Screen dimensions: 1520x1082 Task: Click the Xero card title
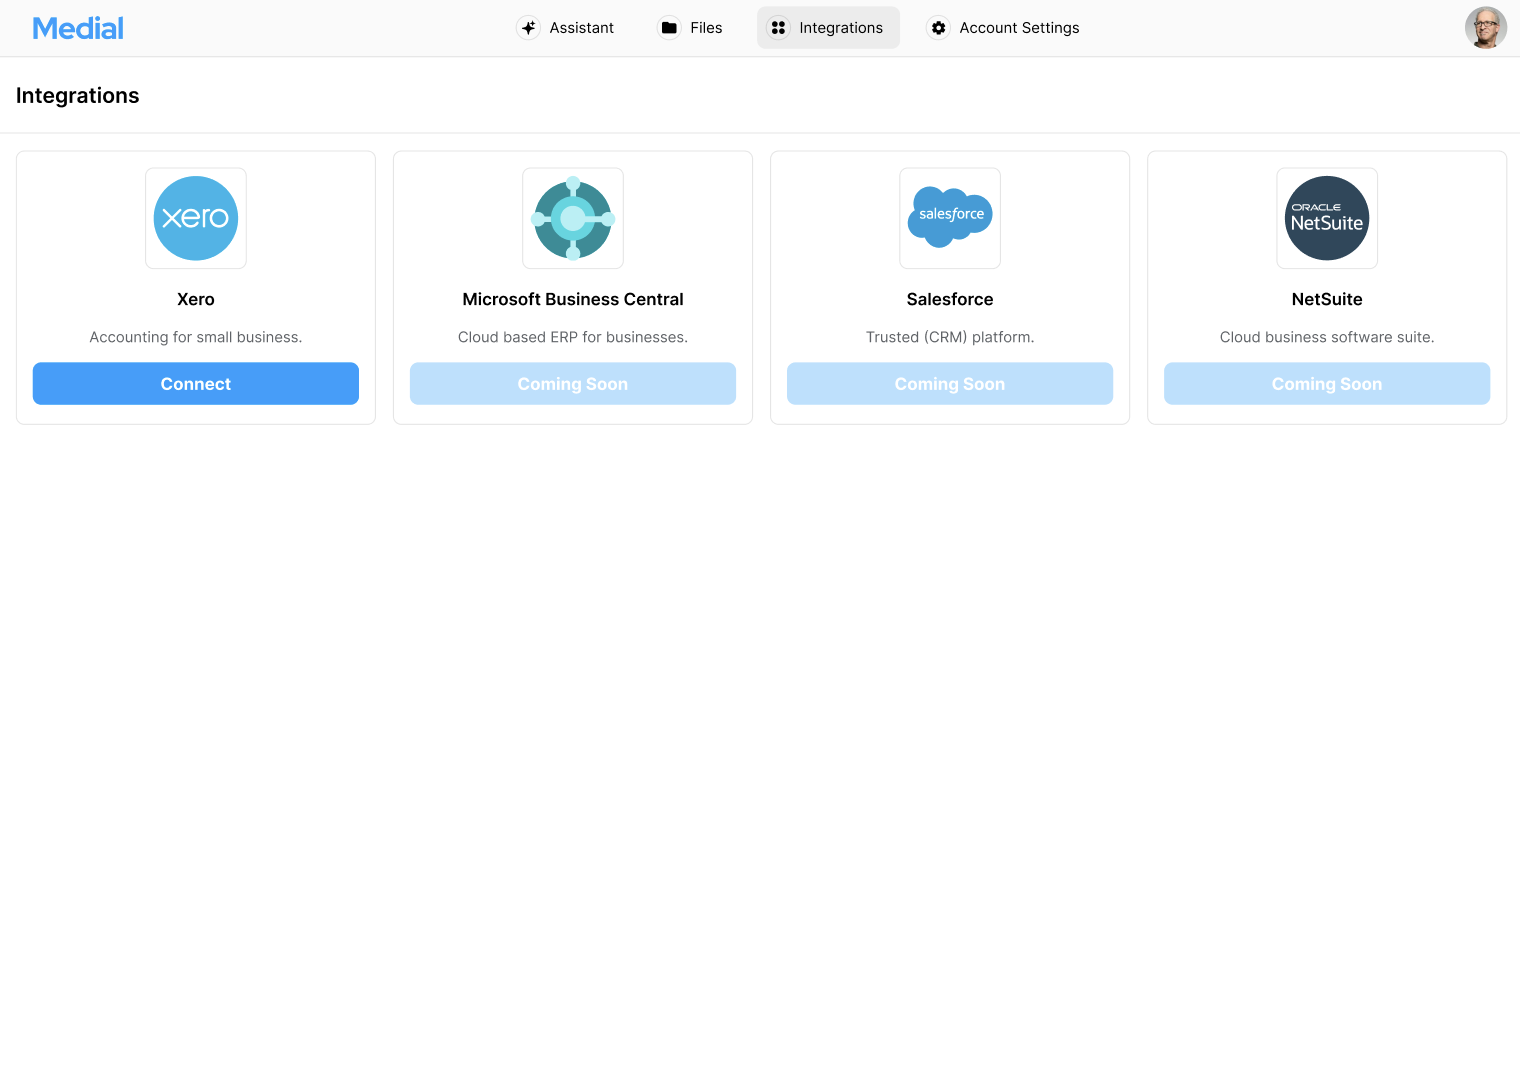[196, 299]
